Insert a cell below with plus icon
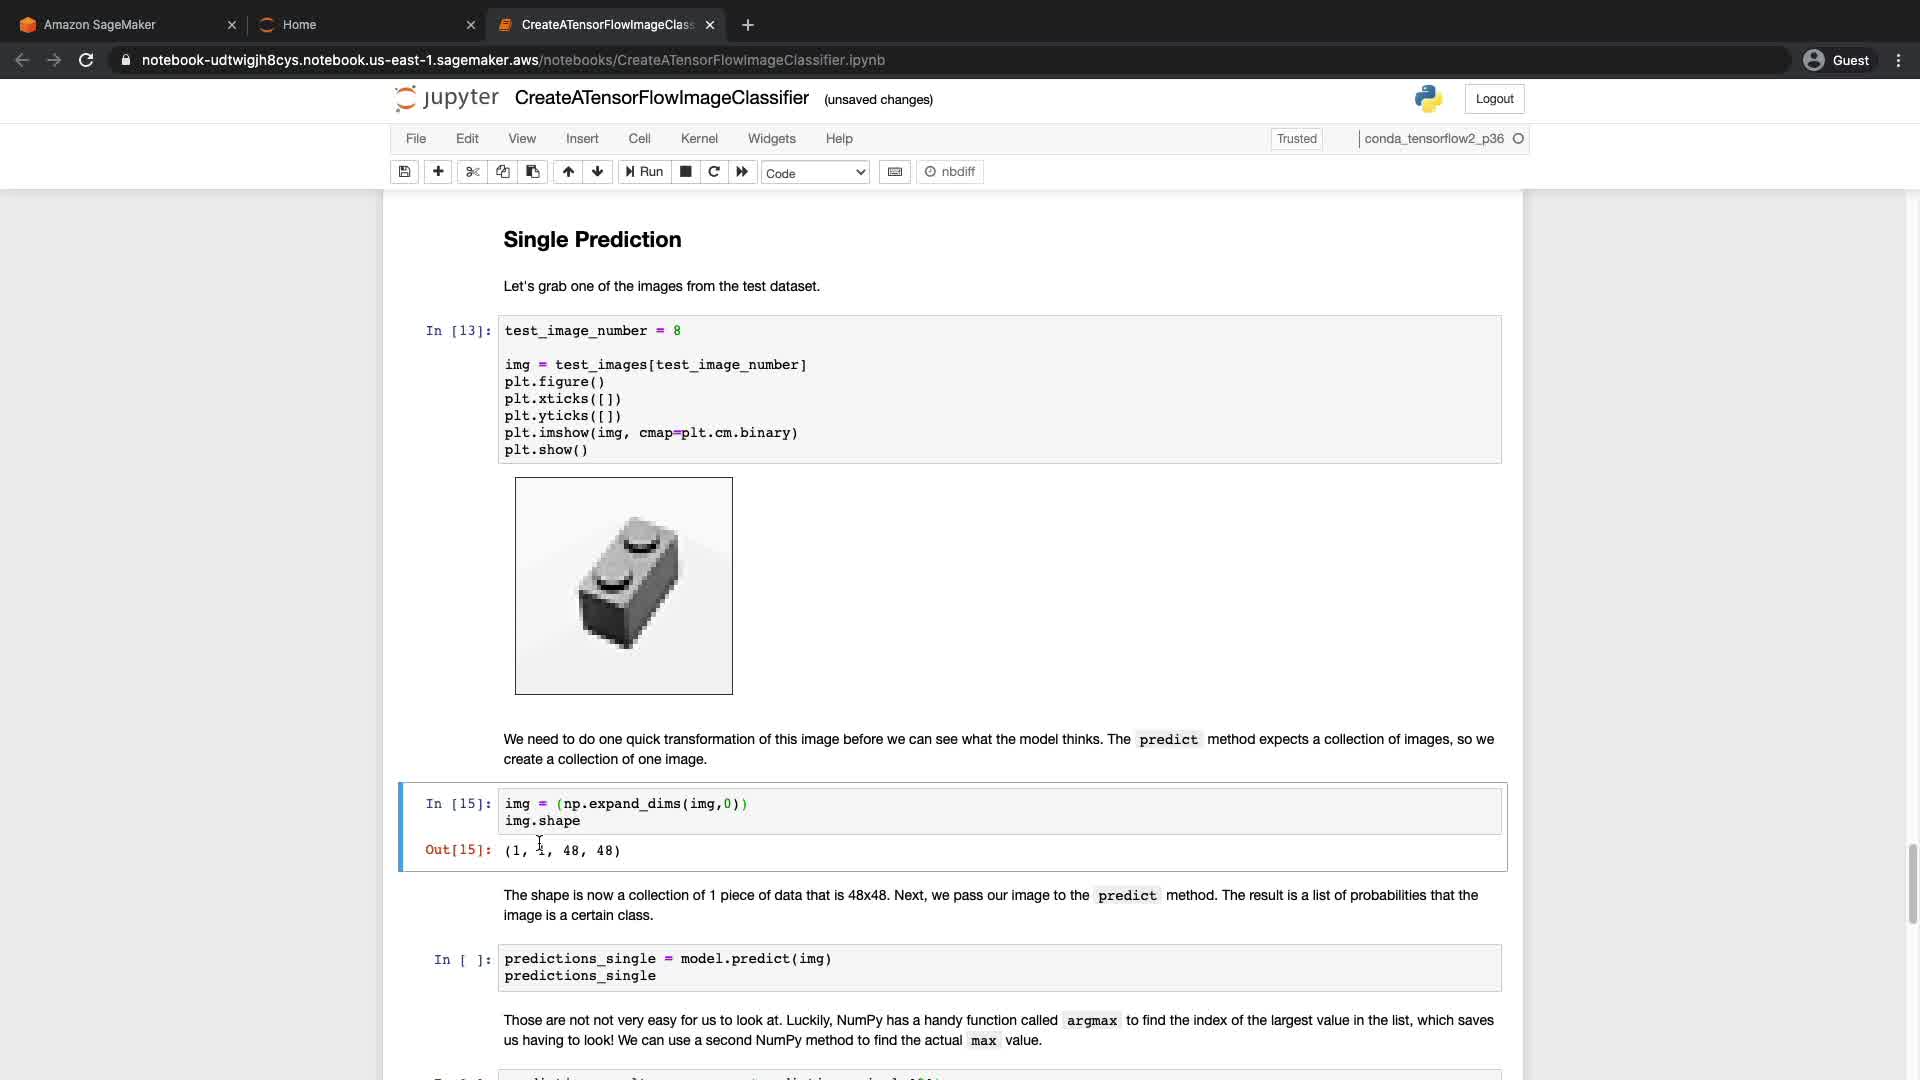 [438, 172]
